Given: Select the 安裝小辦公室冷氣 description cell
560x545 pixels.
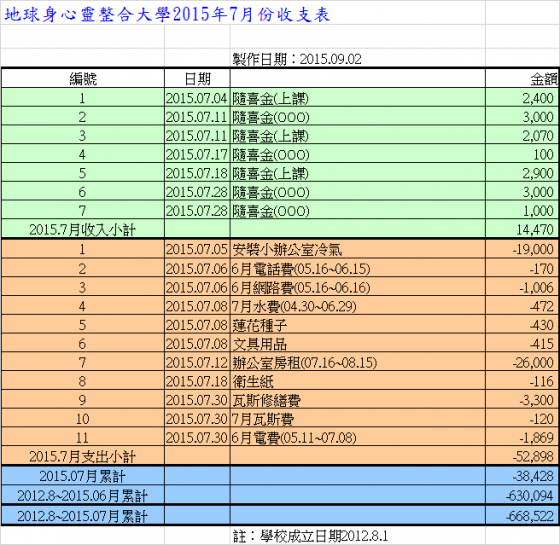Looking at the screenshot, I should tap(358, 249).
